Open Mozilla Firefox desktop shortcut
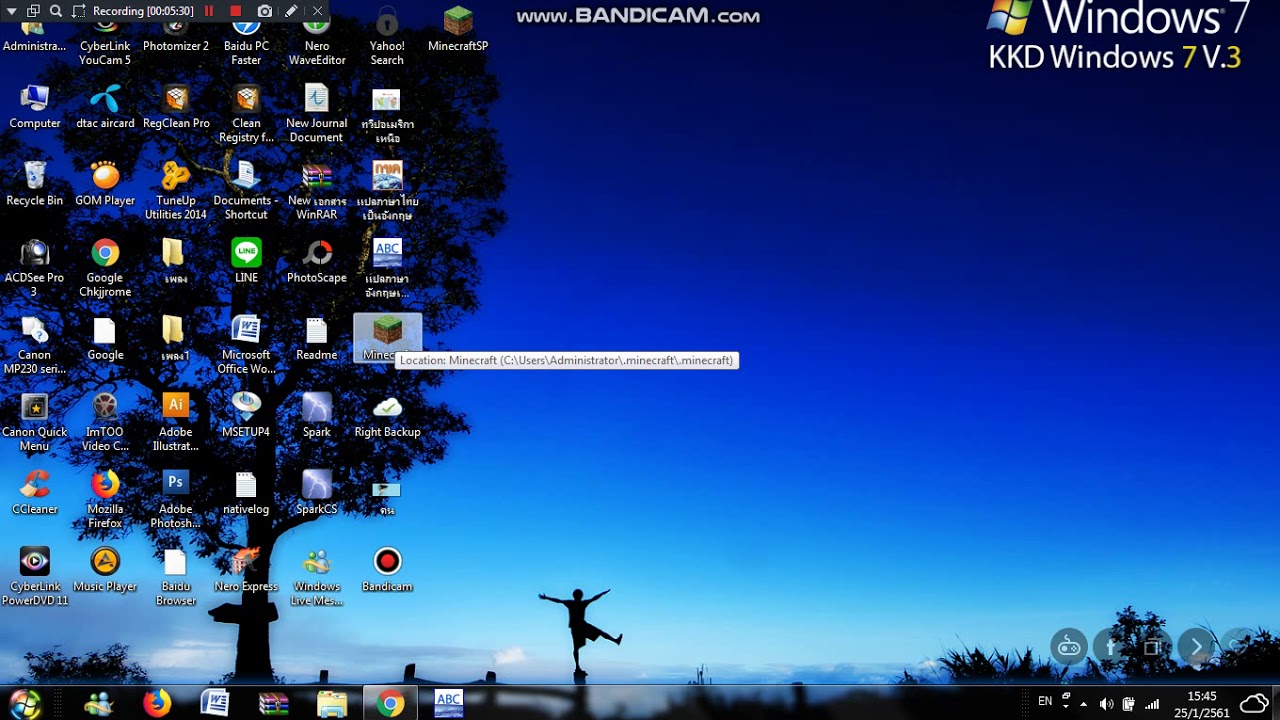1280x720 pixels. pos(105,500)
